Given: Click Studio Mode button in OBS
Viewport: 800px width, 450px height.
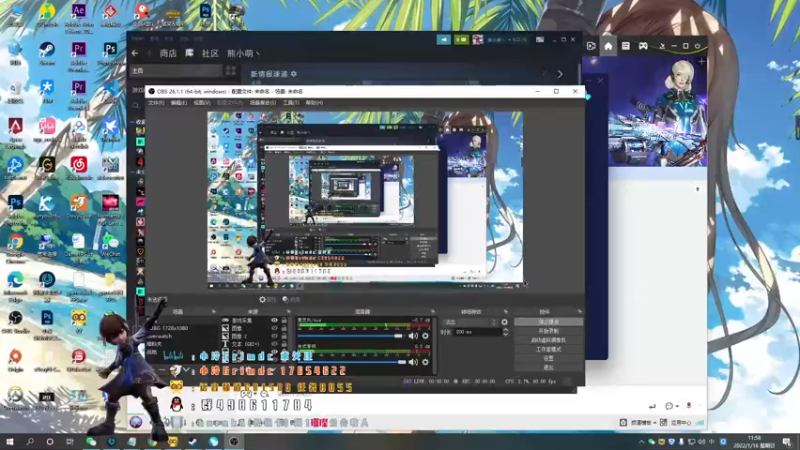Looking at the screenshot, I should (548, 349).
